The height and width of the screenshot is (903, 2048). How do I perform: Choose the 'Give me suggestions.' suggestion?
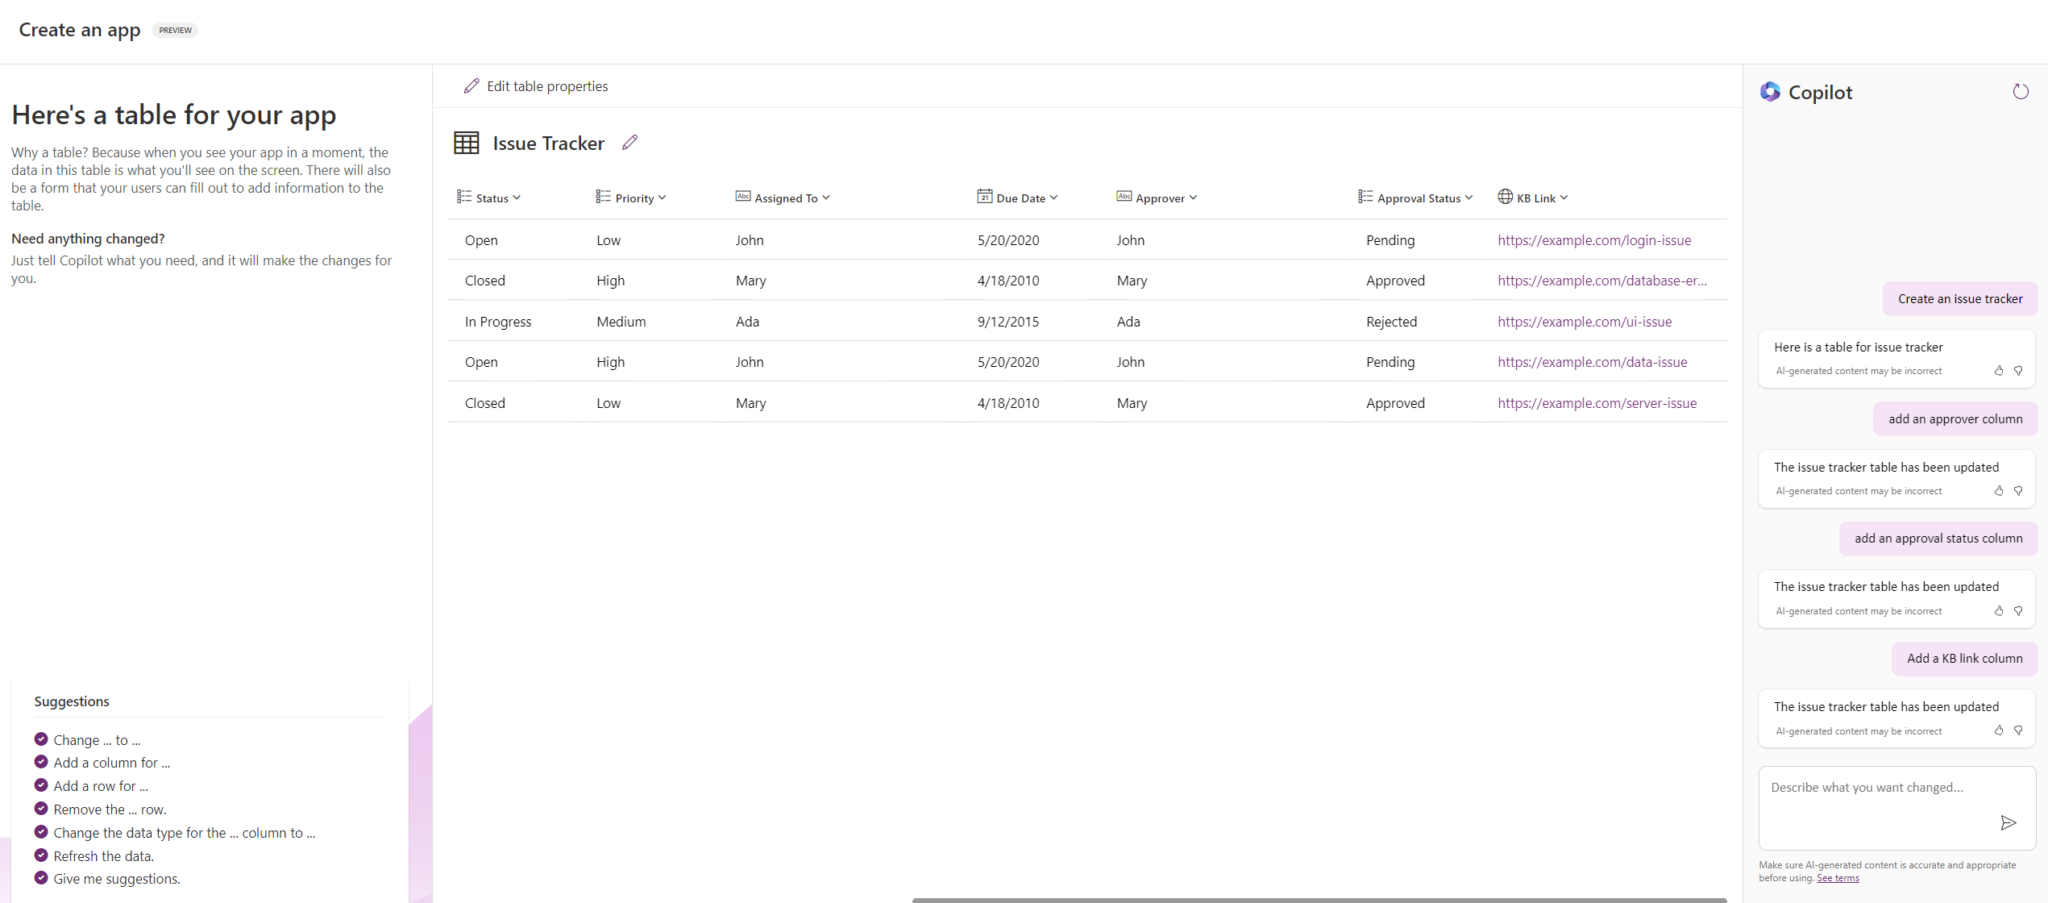(116, 879)
